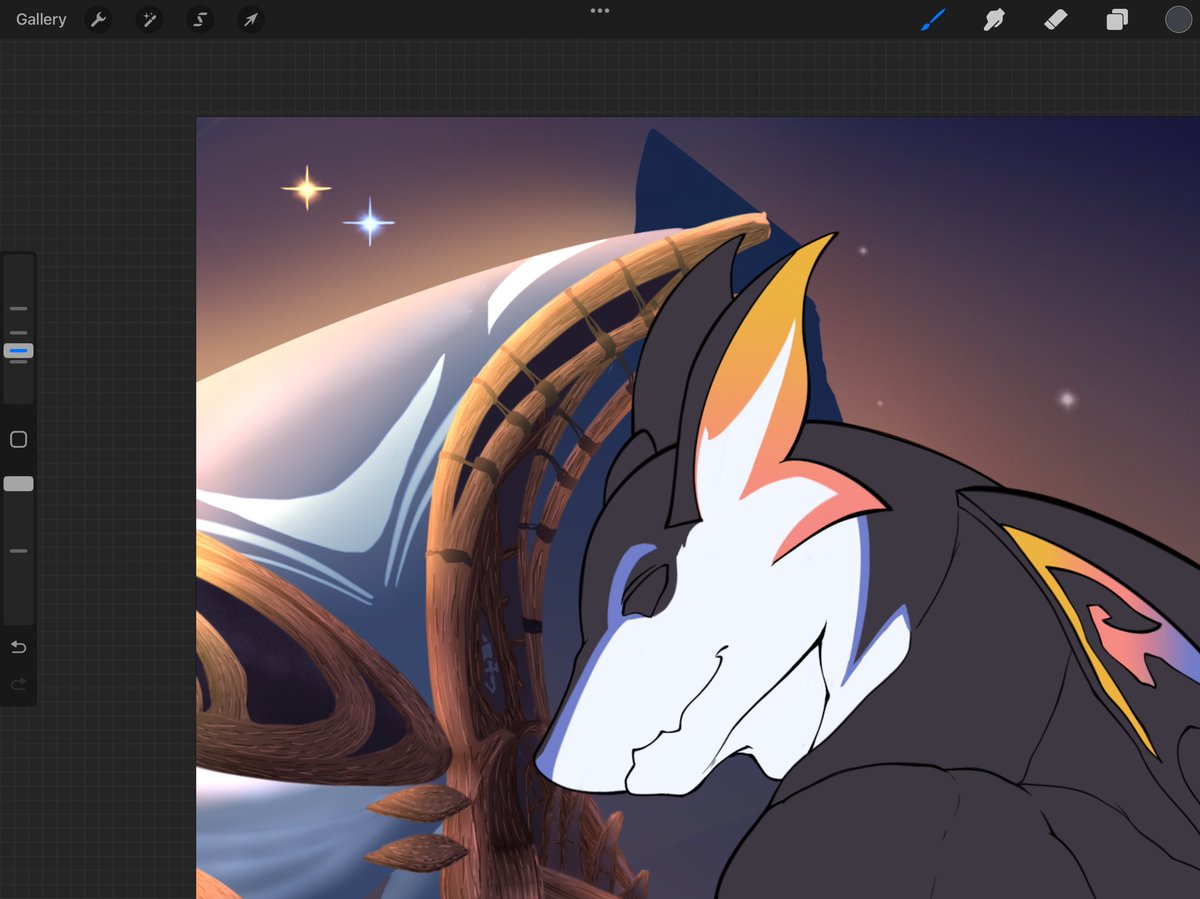Select the Smudge tool

[994, 19]
